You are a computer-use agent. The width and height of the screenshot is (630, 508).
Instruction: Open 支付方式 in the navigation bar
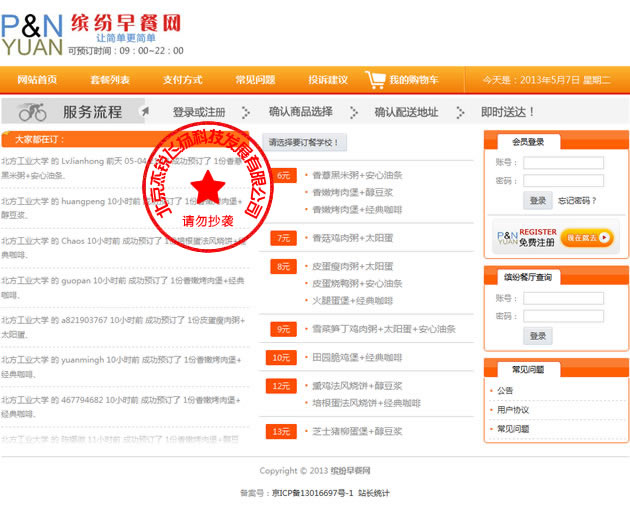[182, 80]
